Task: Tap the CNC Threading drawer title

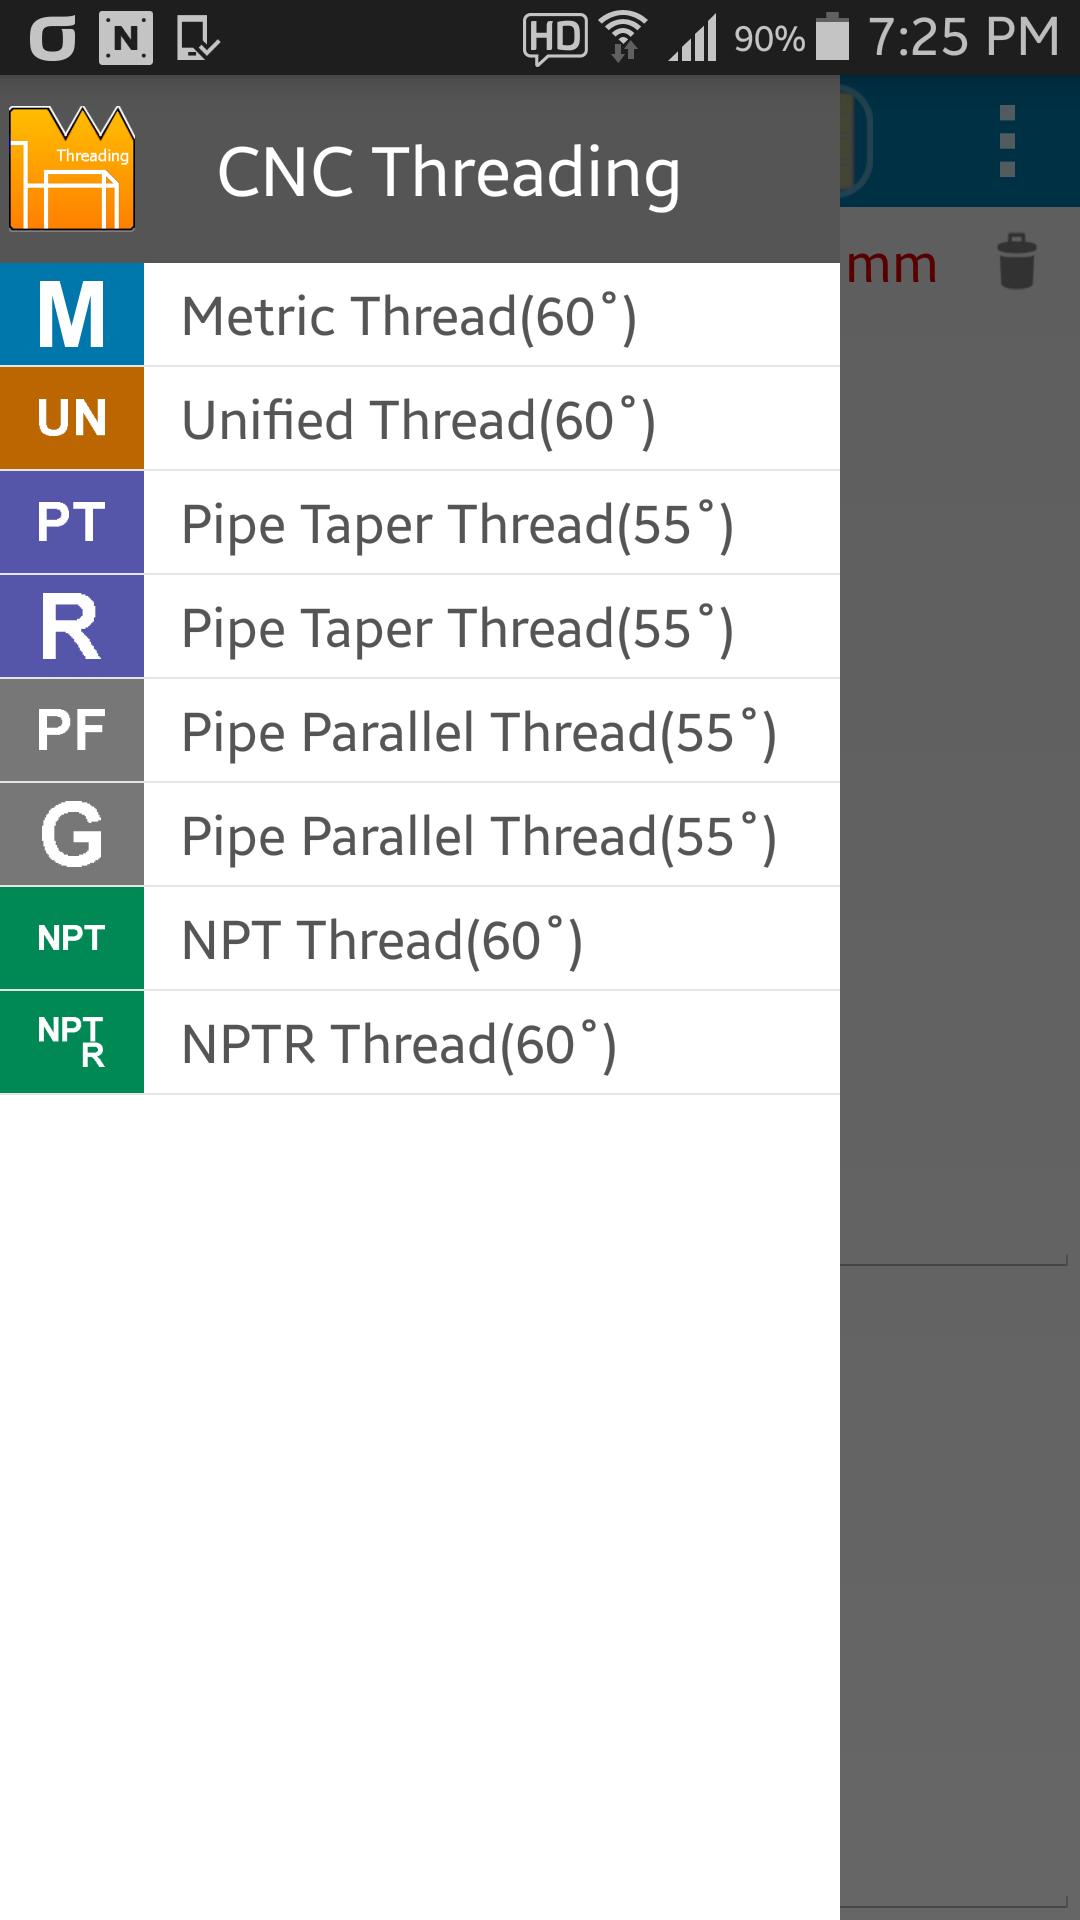Action: coord(449,172)
